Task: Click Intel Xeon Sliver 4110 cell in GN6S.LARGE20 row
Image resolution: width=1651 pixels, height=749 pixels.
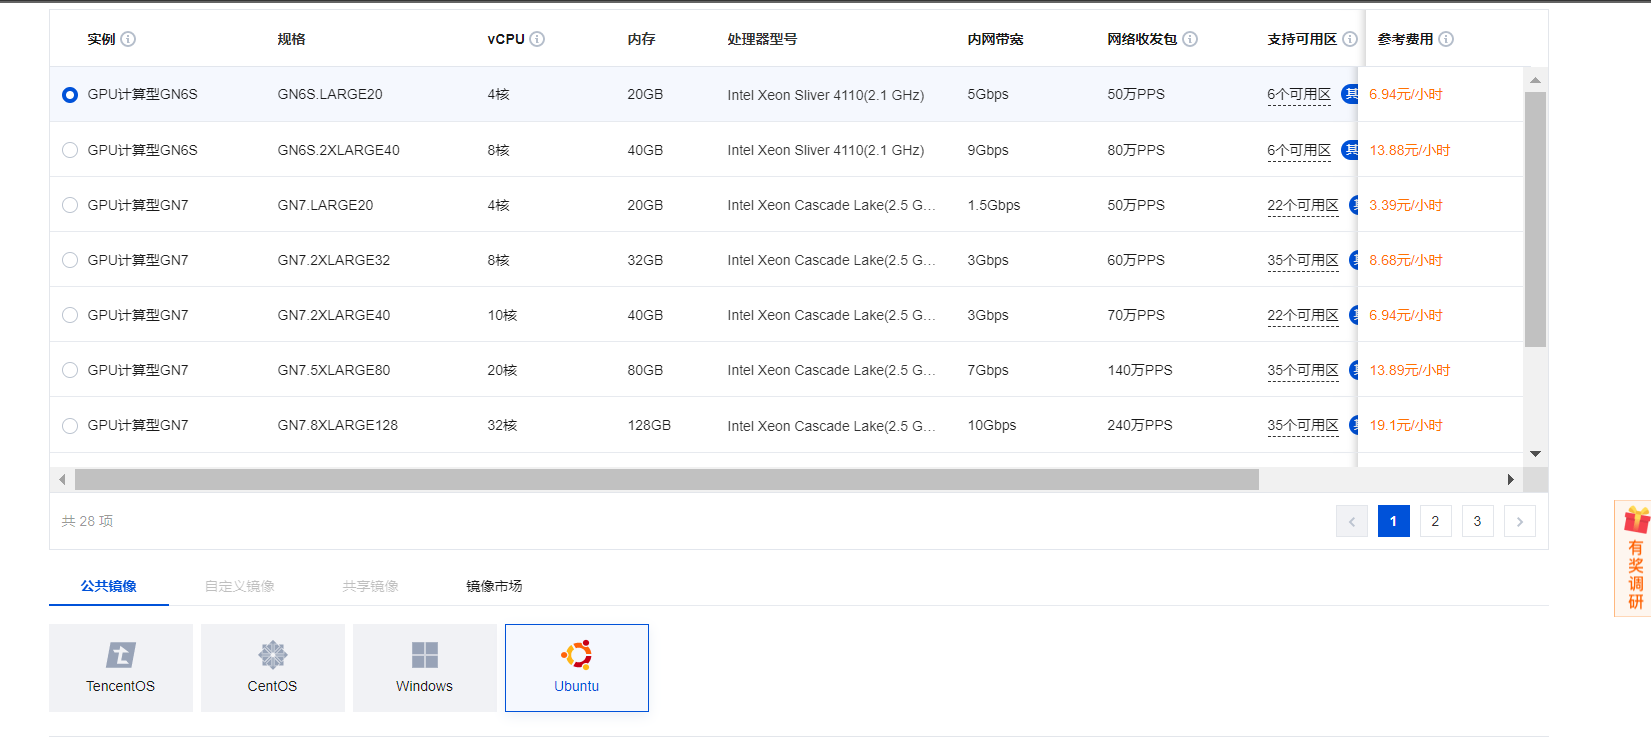Action: pyautogui.click(x=826, y=95)
